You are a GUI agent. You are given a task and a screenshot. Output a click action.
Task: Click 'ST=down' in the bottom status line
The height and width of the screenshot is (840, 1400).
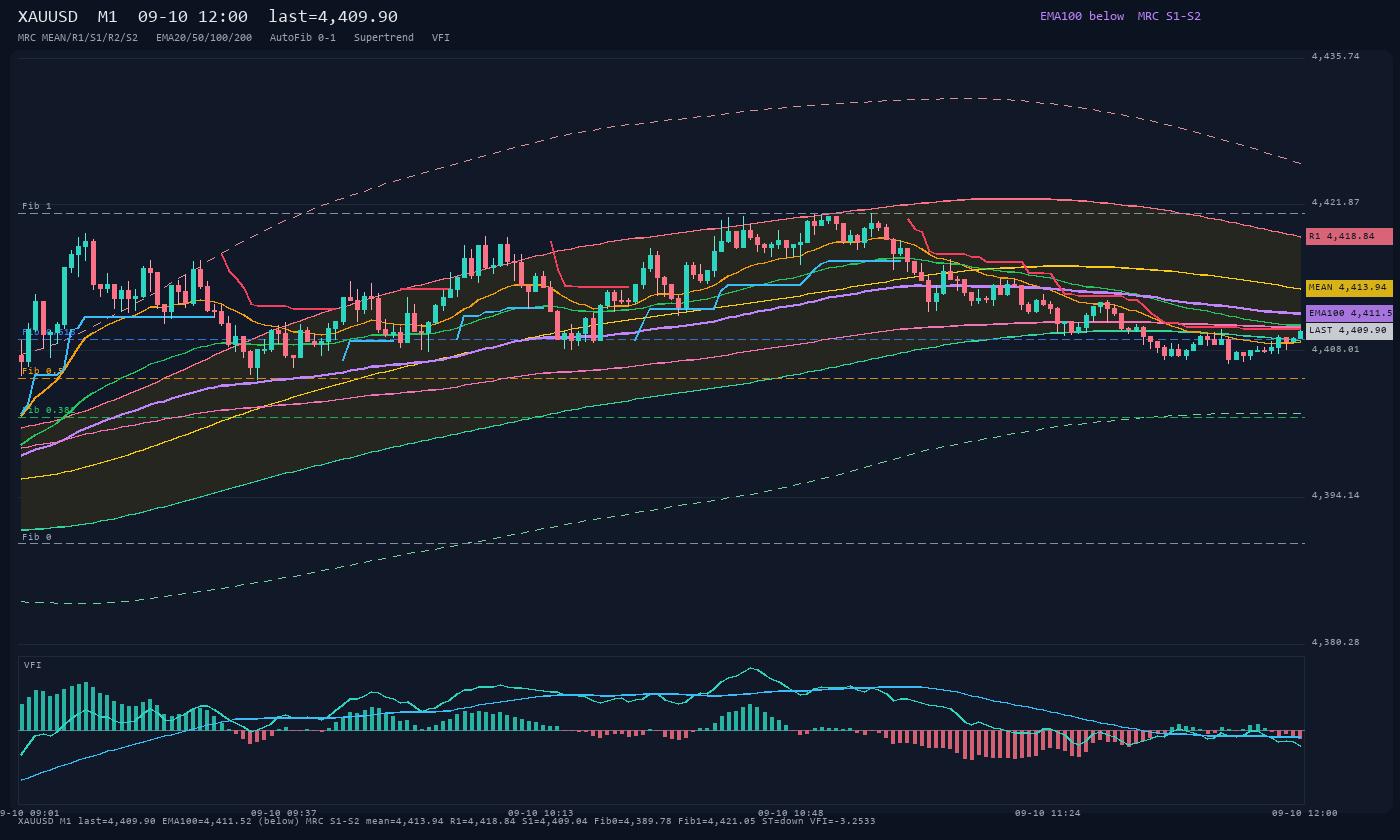pyautogui.click(x=785, y=821)
